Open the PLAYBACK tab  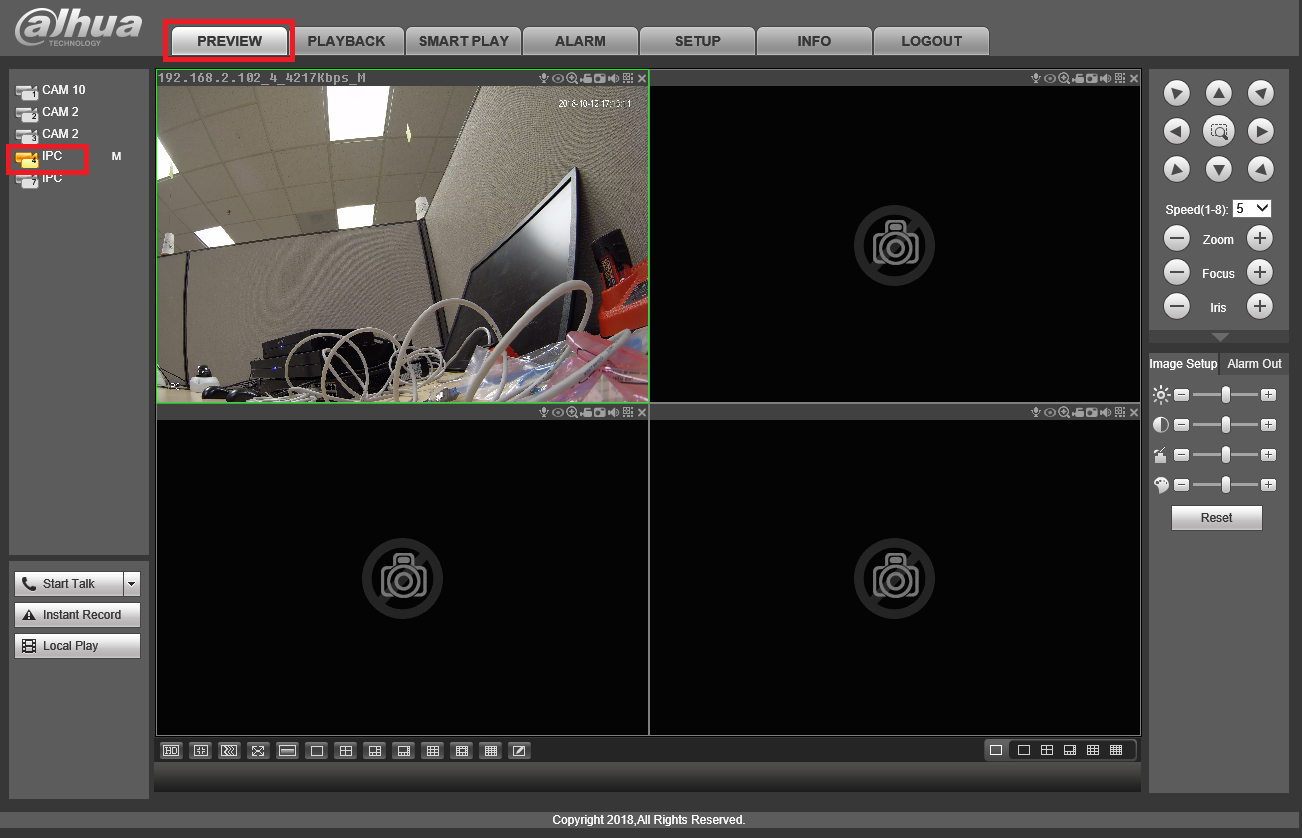[346, 41]
